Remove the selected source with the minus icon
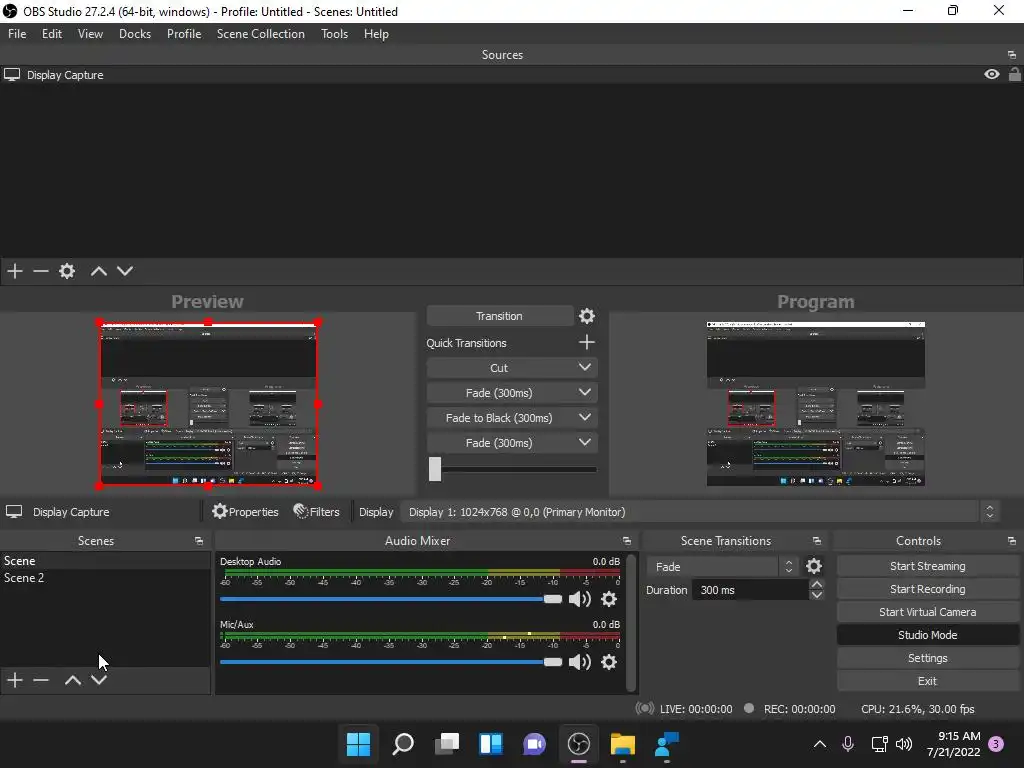This screenshot has width=1024, height=768. (x=41, y=271)
